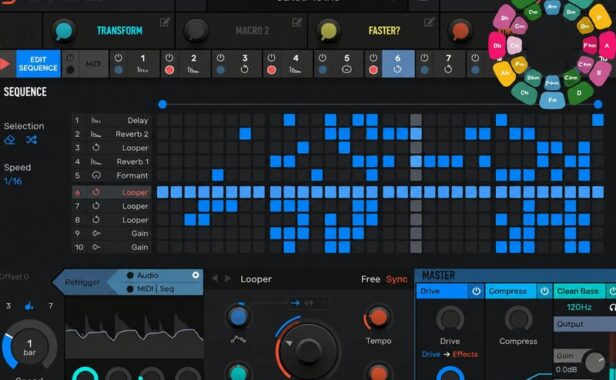
Task: Go to previous effect with left arrow beside Looper
Action: coord(214,279)
